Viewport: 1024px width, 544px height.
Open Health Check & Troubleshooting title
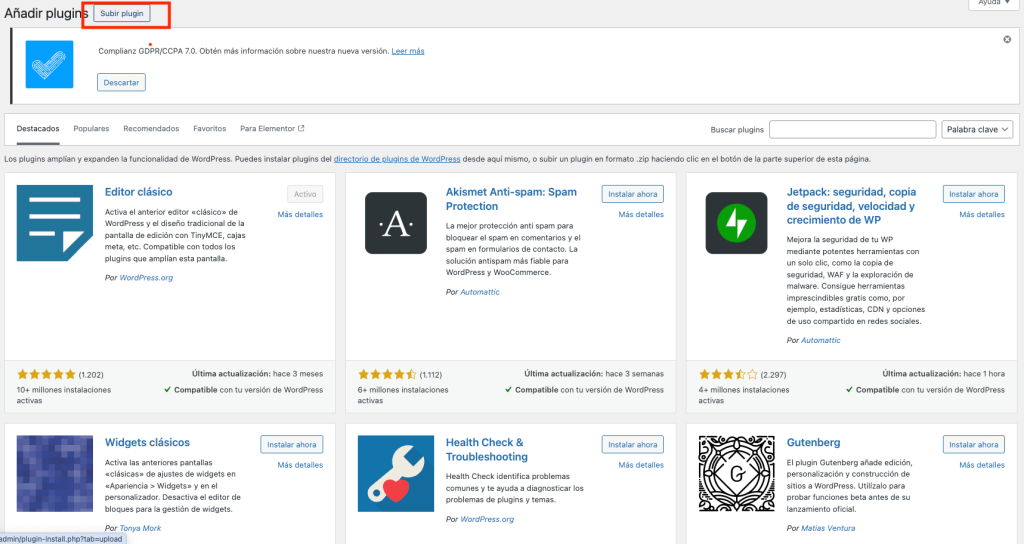[x=487, y=449]
